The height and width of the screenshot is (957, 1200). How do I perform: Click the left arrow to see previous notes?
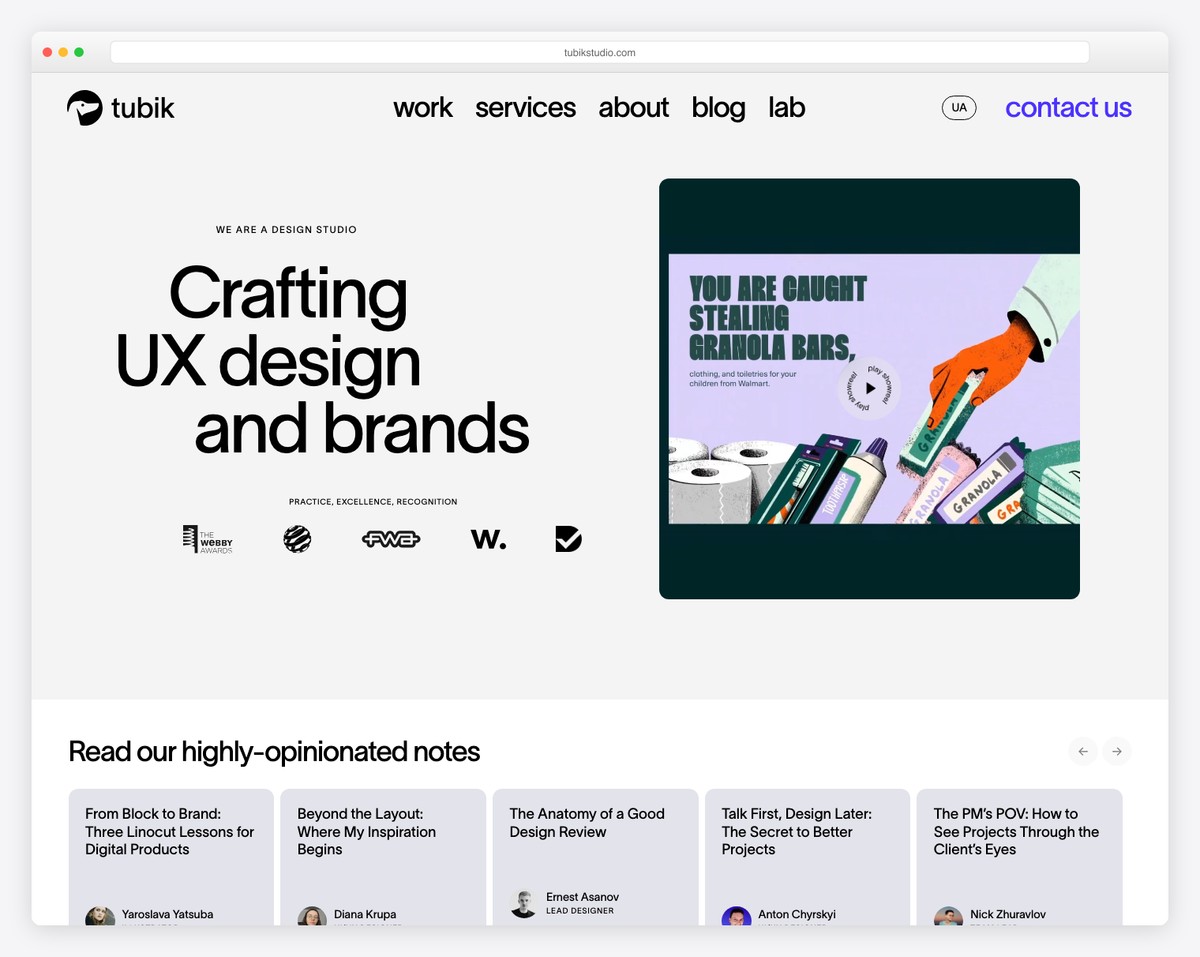[x=1083, y=751]
